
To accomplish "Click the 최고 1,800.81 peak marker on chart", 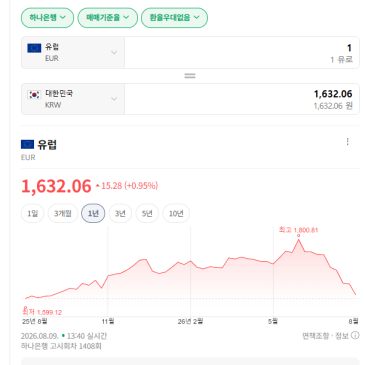I will 298,236.
